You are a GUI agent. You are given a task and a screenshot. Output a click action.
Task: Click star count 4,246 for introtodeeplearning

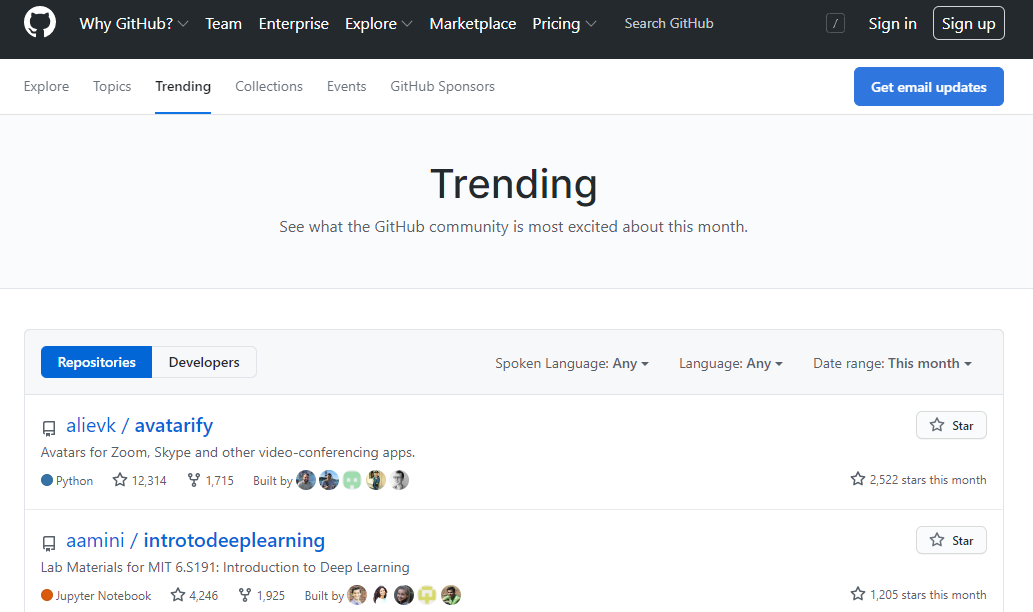(x=194, y=596)
